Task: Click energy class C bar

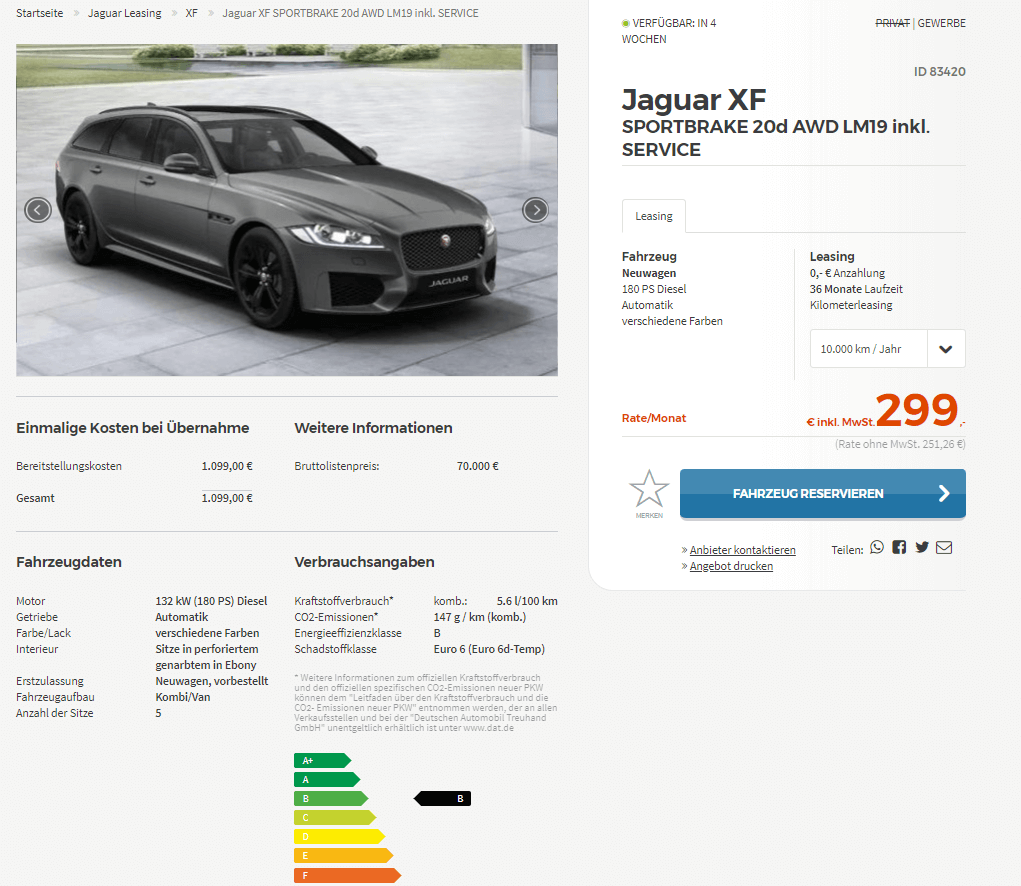Action: (335, 818)
